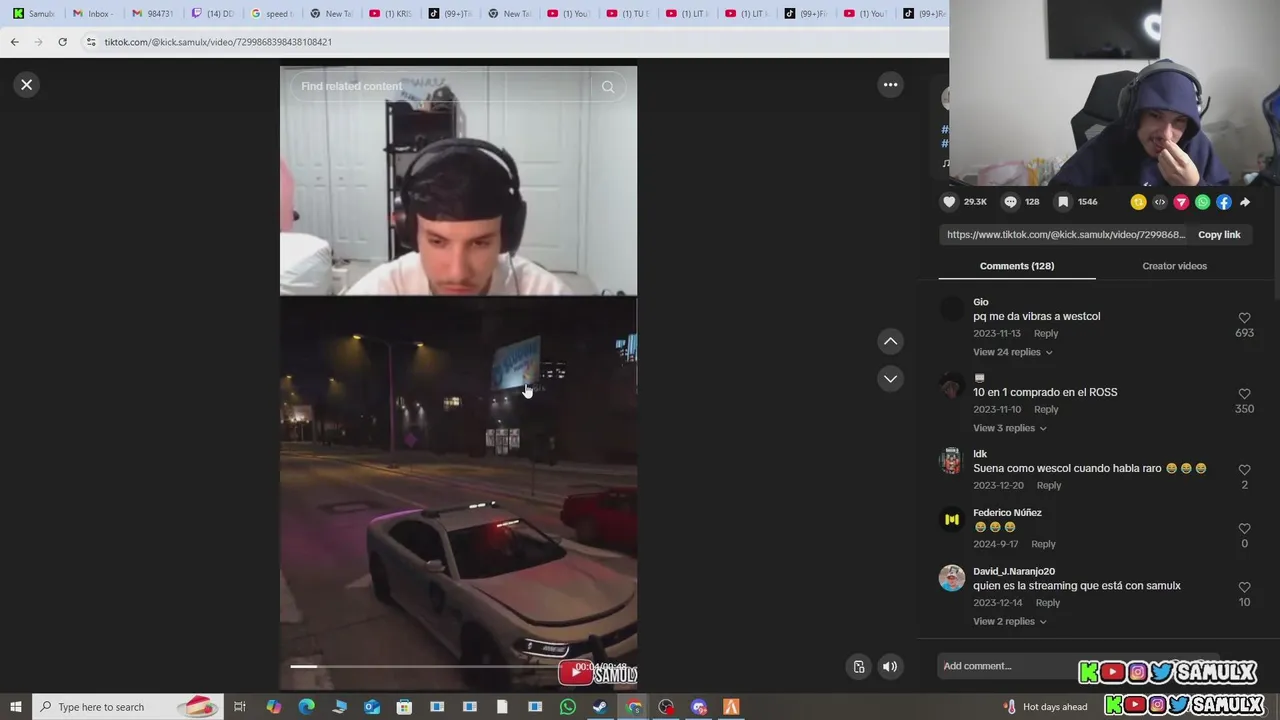The height and width of the screenshot is (720, 1280).
Task: Open Federico Núñez's profile from the username
Action: click(x=1007, y=513)
